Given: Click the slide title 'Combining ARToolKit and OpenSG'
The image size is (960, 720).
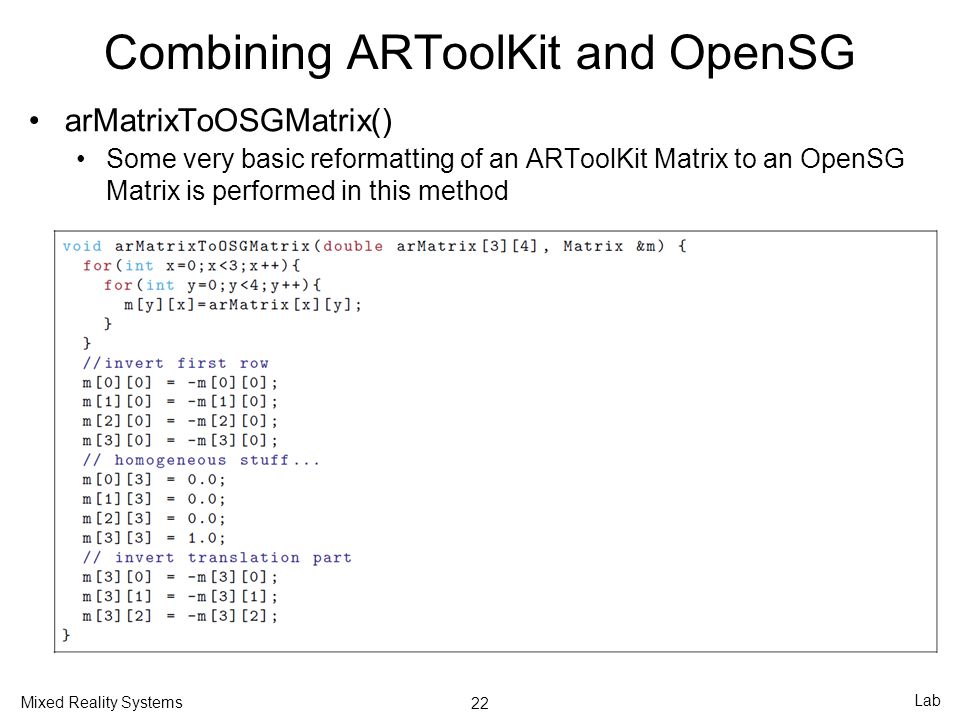Looking at the screenshot, I should [479, 53].
